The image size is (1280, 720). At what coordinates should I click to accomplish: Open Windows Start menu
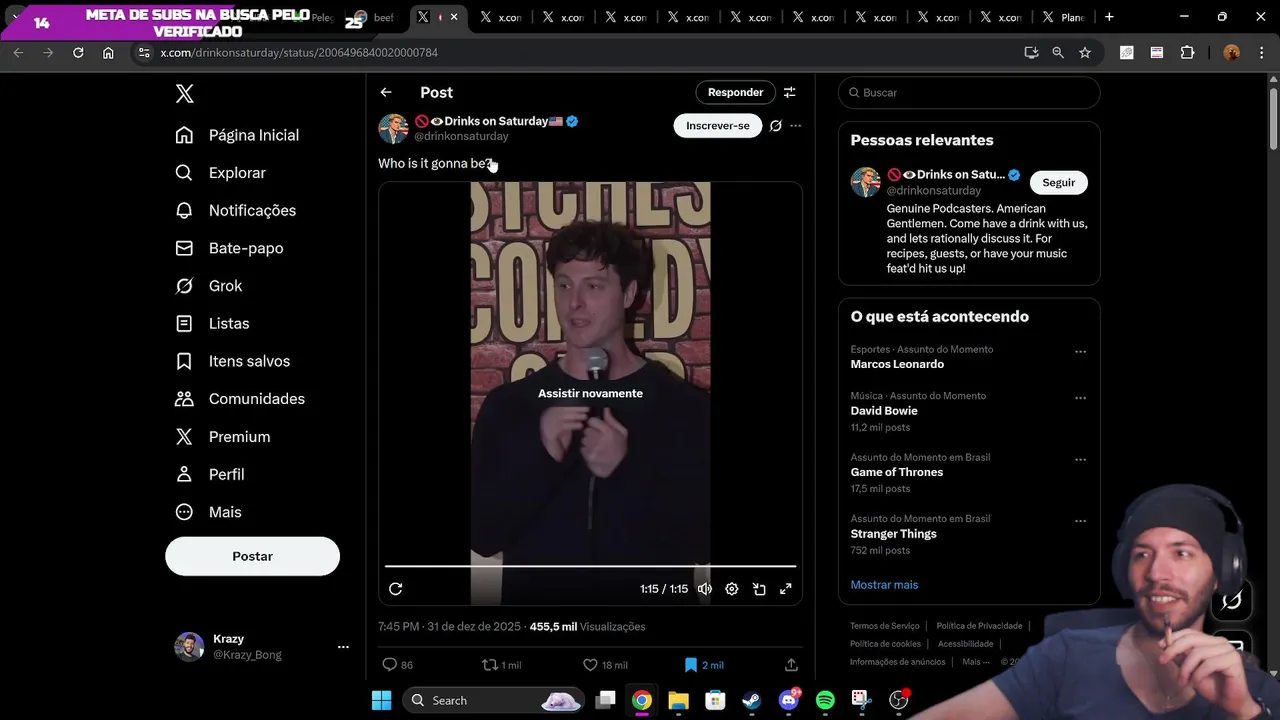point(382,700)
